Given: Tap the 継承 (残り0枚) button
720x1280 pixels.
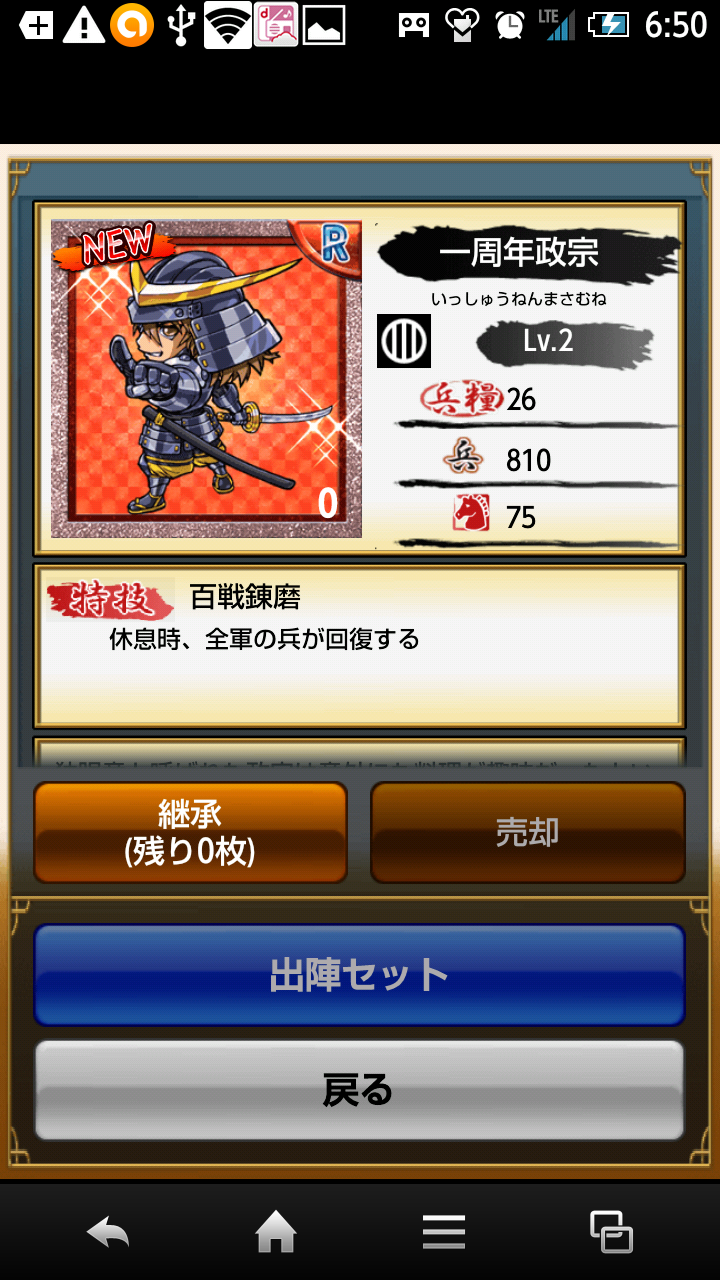Looking at the screenshot, I should point(190,832).
